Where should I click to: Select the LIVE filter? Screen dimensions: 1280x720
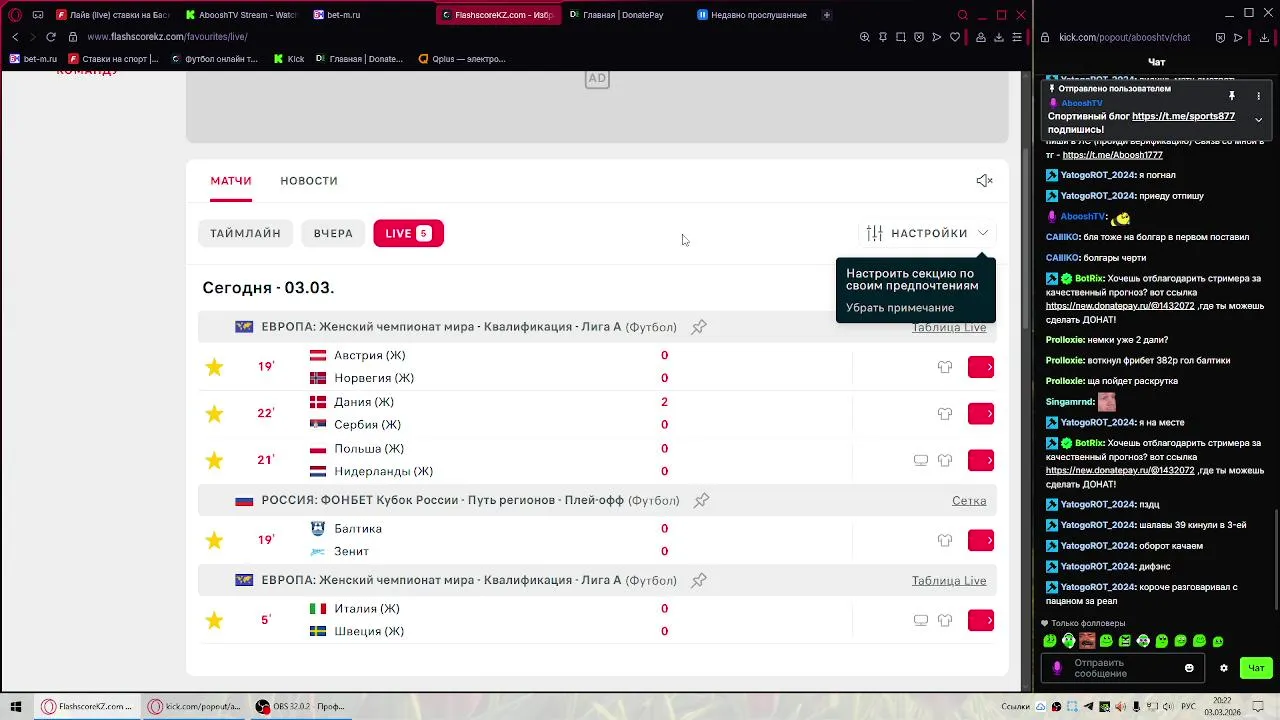pos(408,233)
